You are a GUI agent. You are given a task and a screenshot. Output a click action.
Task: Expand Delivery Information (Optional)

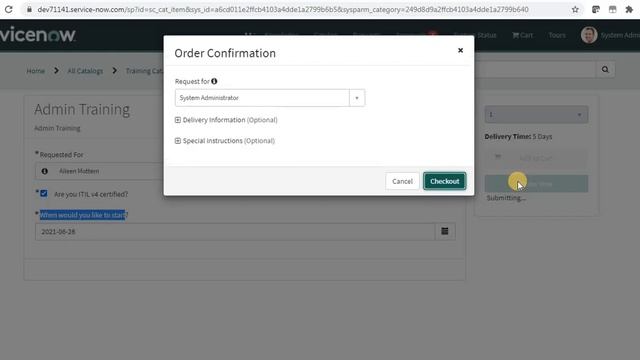coord(226,120)
